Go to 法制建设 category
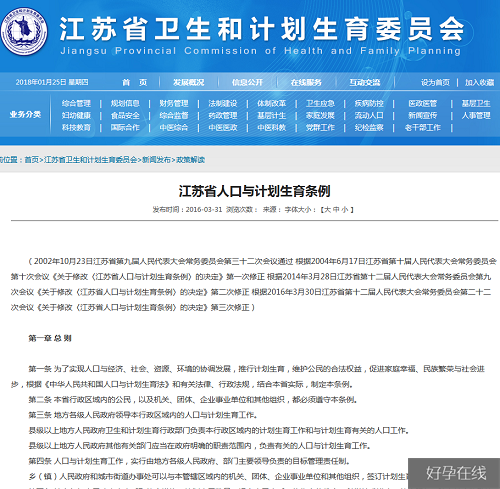Image resolution: width=500 pixels, height=489 pixels. pos(223,104)
